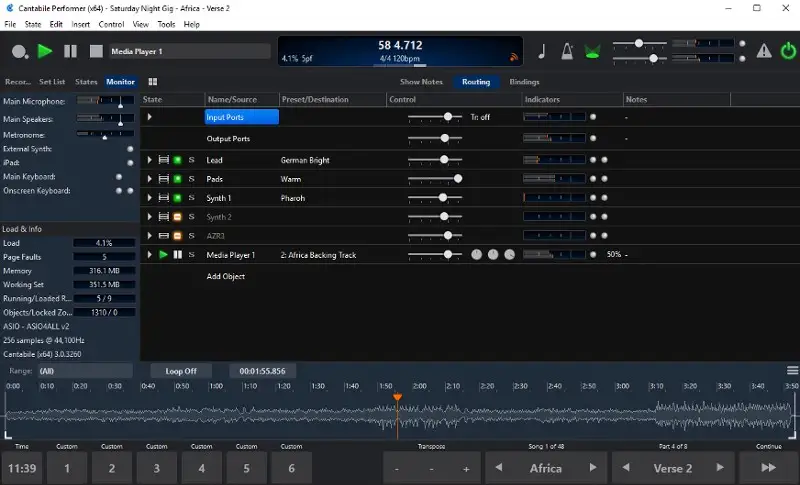Click the Loop Off button
The width and height of the screenshot is (800, 485).
tap(181, 371)
